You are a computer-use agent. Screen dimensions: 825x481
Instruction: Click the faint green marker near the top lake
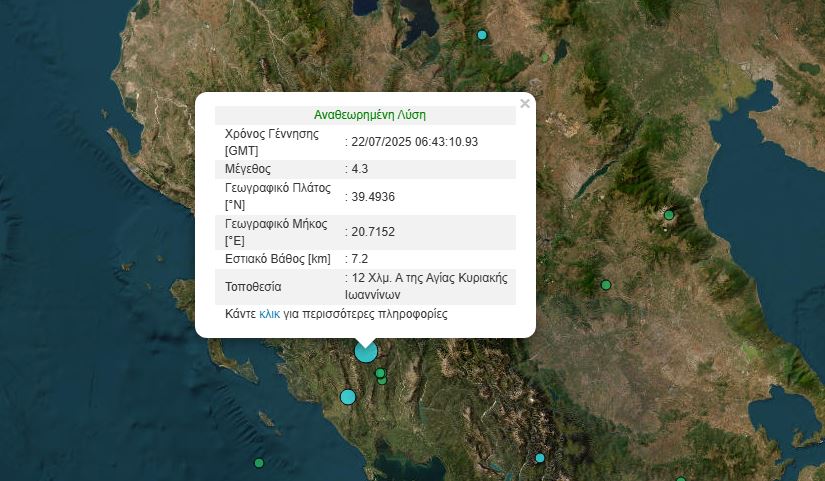(x=545, y=57)
